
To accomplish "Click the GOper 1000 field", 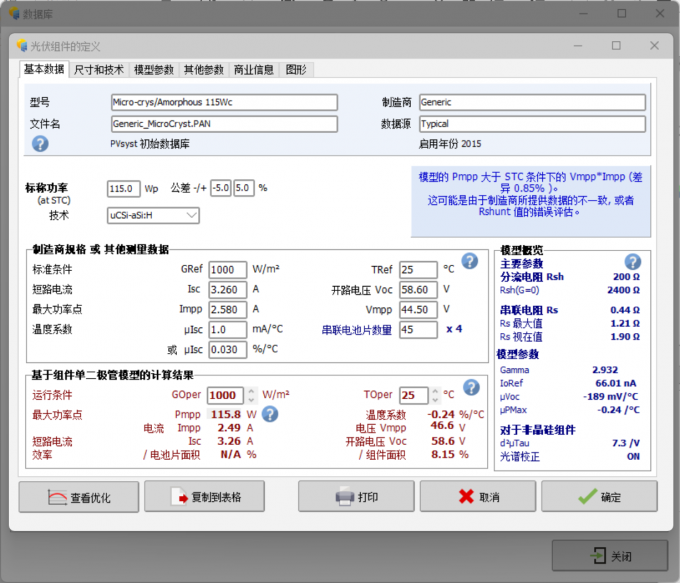I will pos(226,395).
